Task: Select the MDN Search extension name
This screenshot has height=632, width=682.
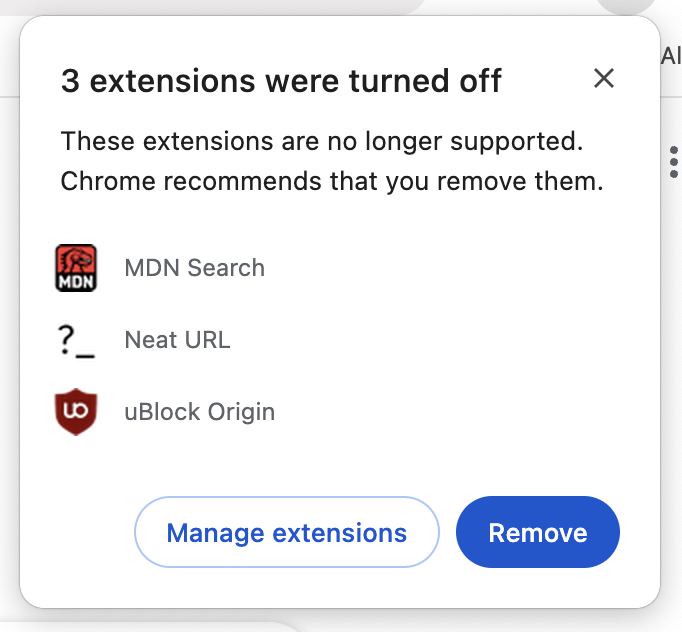Action: pyautogui.click(x=194, y=268)
